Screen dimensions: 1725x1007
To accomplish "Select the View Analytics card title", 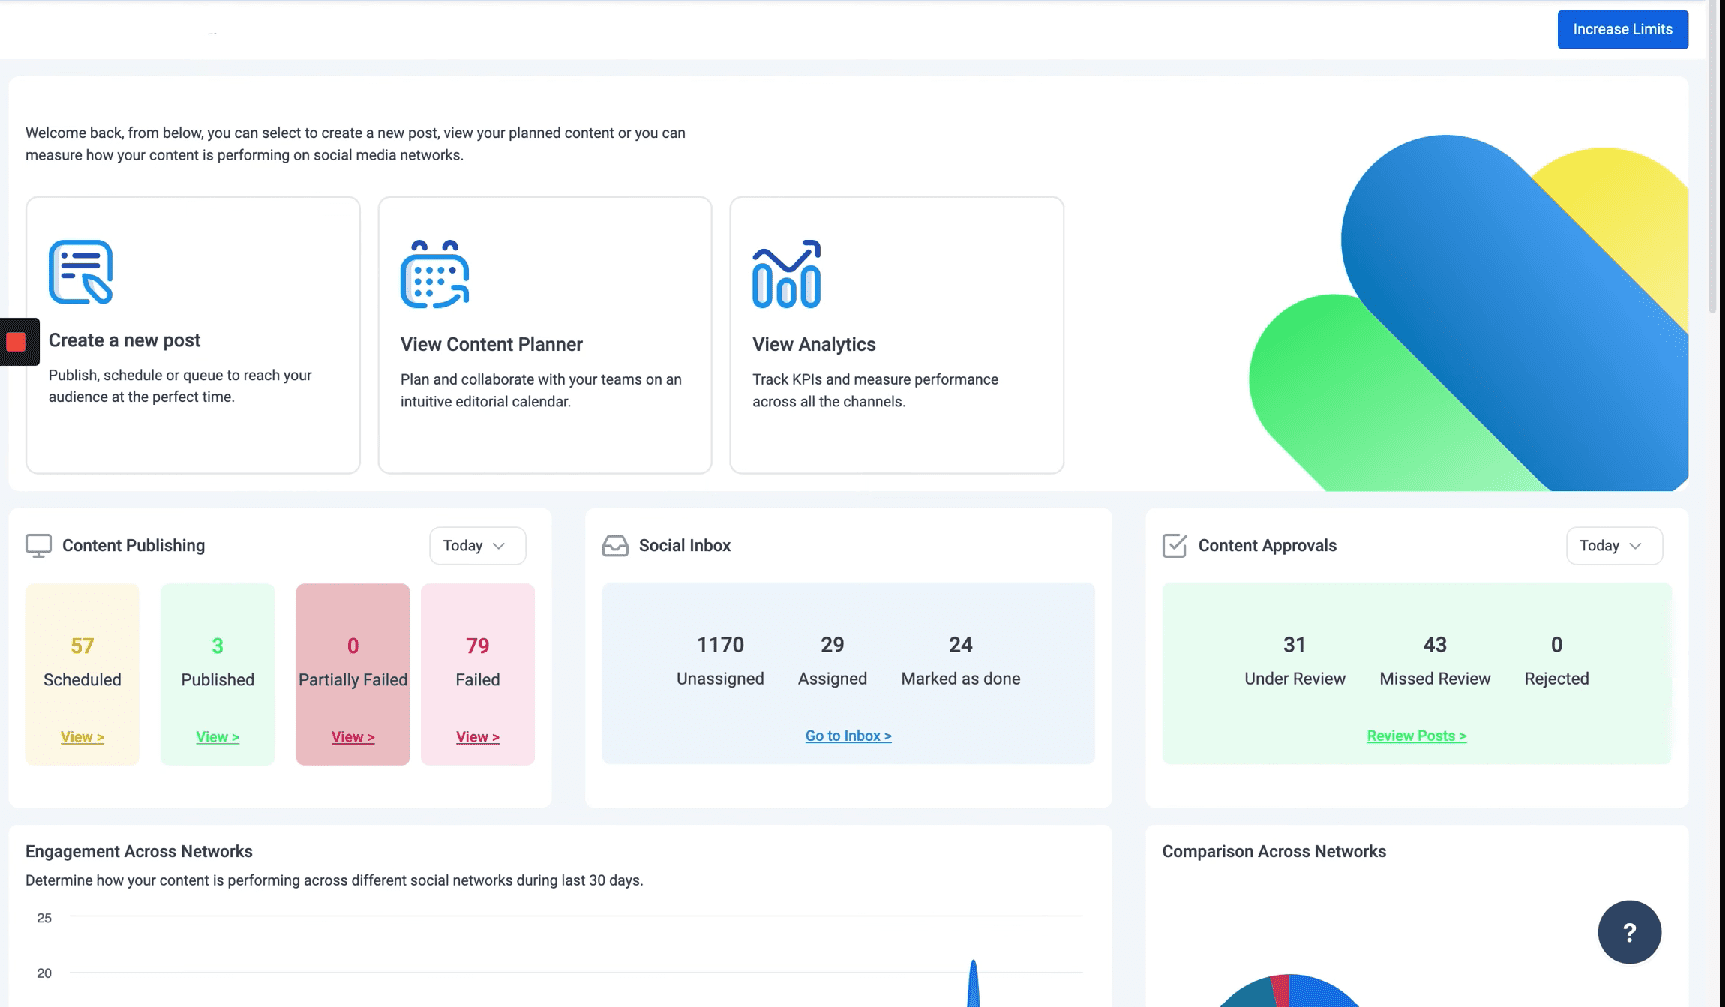I will [814, 344].
